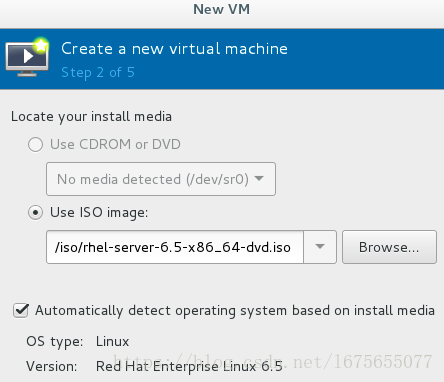The width and height of the screenshot is (444, 382).
Task: Select the Use ISO image radio button
Action: [x=35, y=213]
